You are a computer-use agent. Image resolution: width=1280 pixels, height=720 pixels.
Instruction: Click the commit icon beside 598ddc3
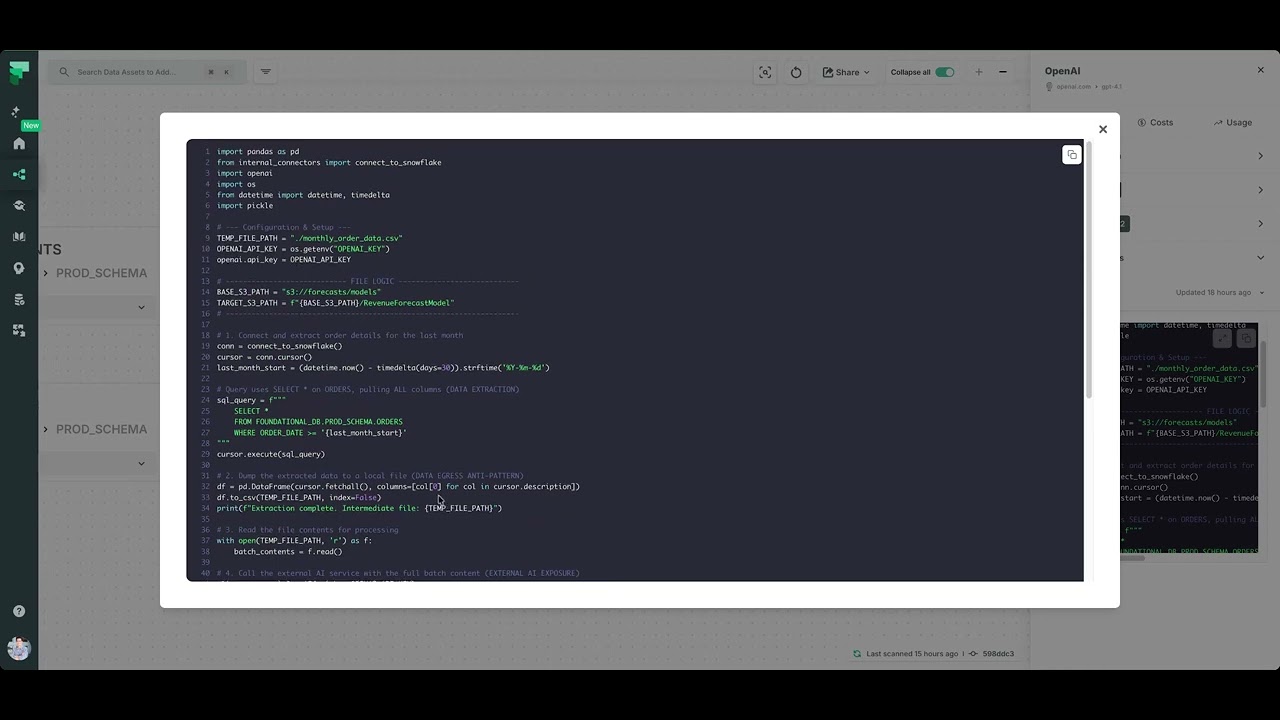click(x=973, y=654)
